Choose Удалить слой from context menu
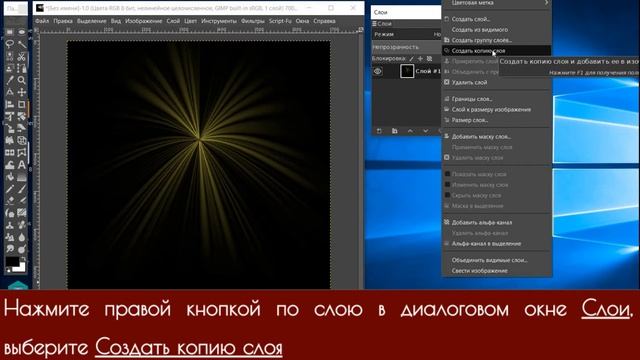This screenshot has height=360, width=640. point(497,82)
